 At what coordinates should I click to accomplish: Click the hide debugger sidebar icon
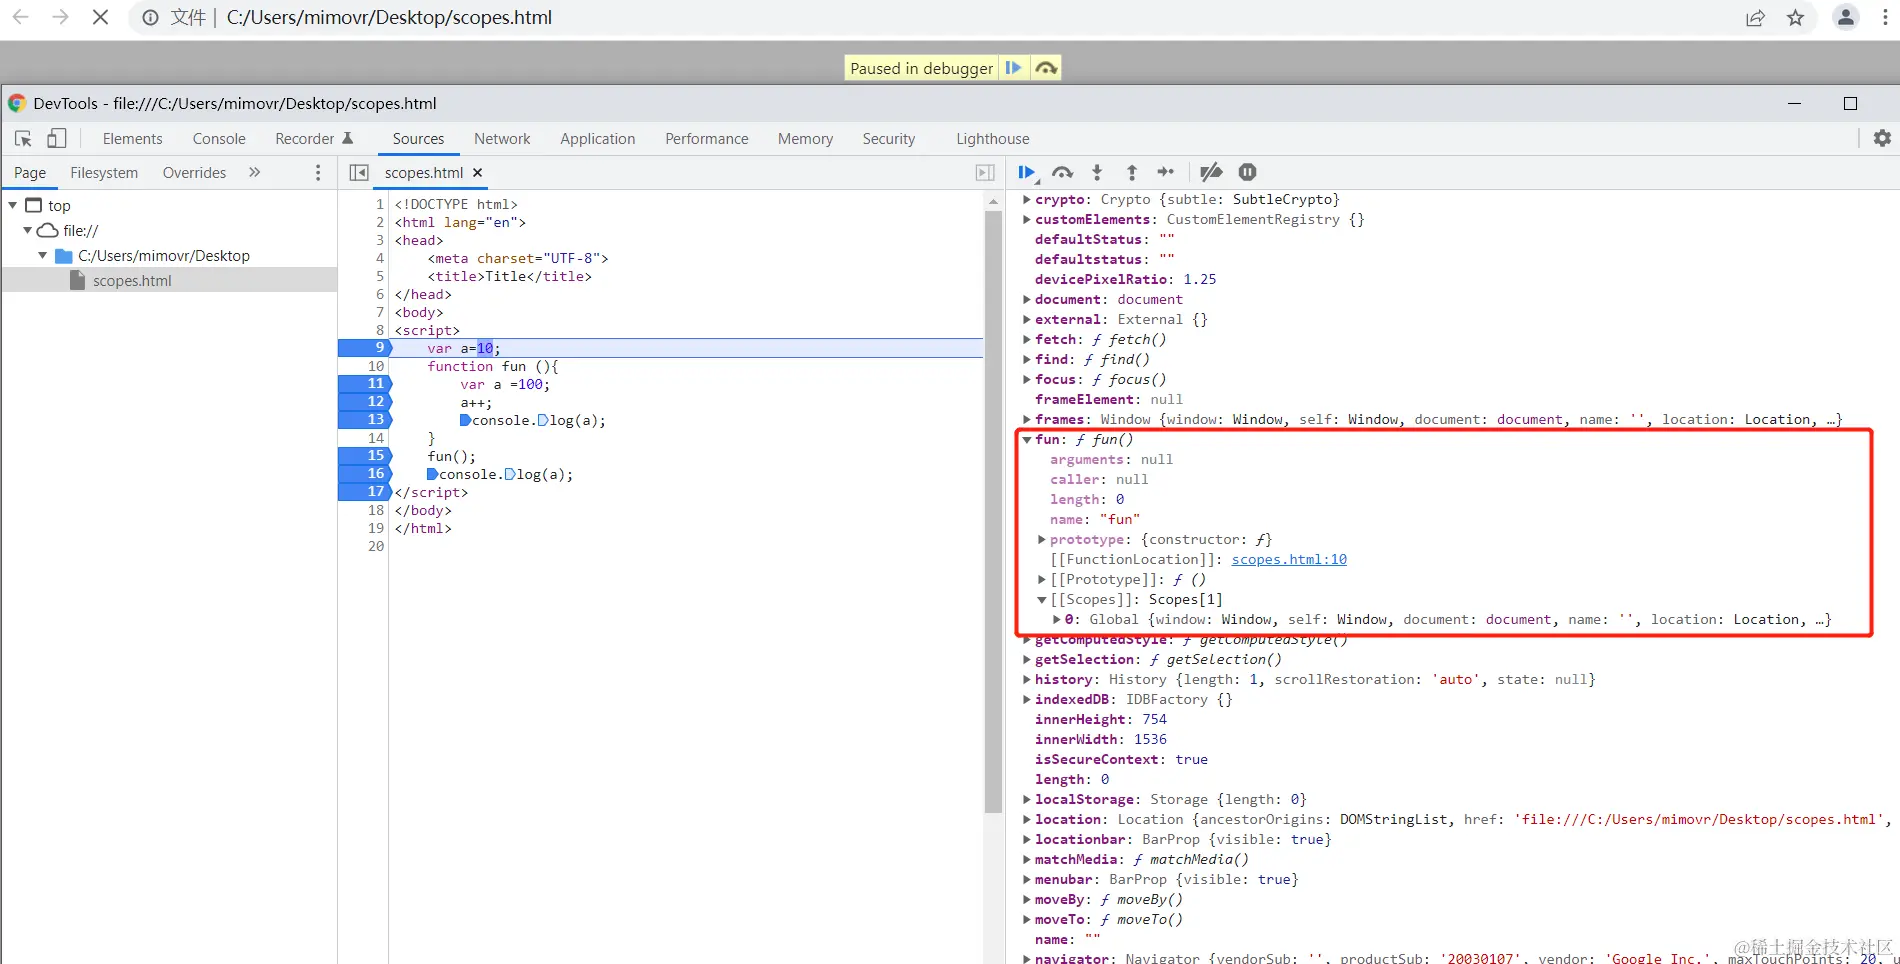[x=985, y=173]
